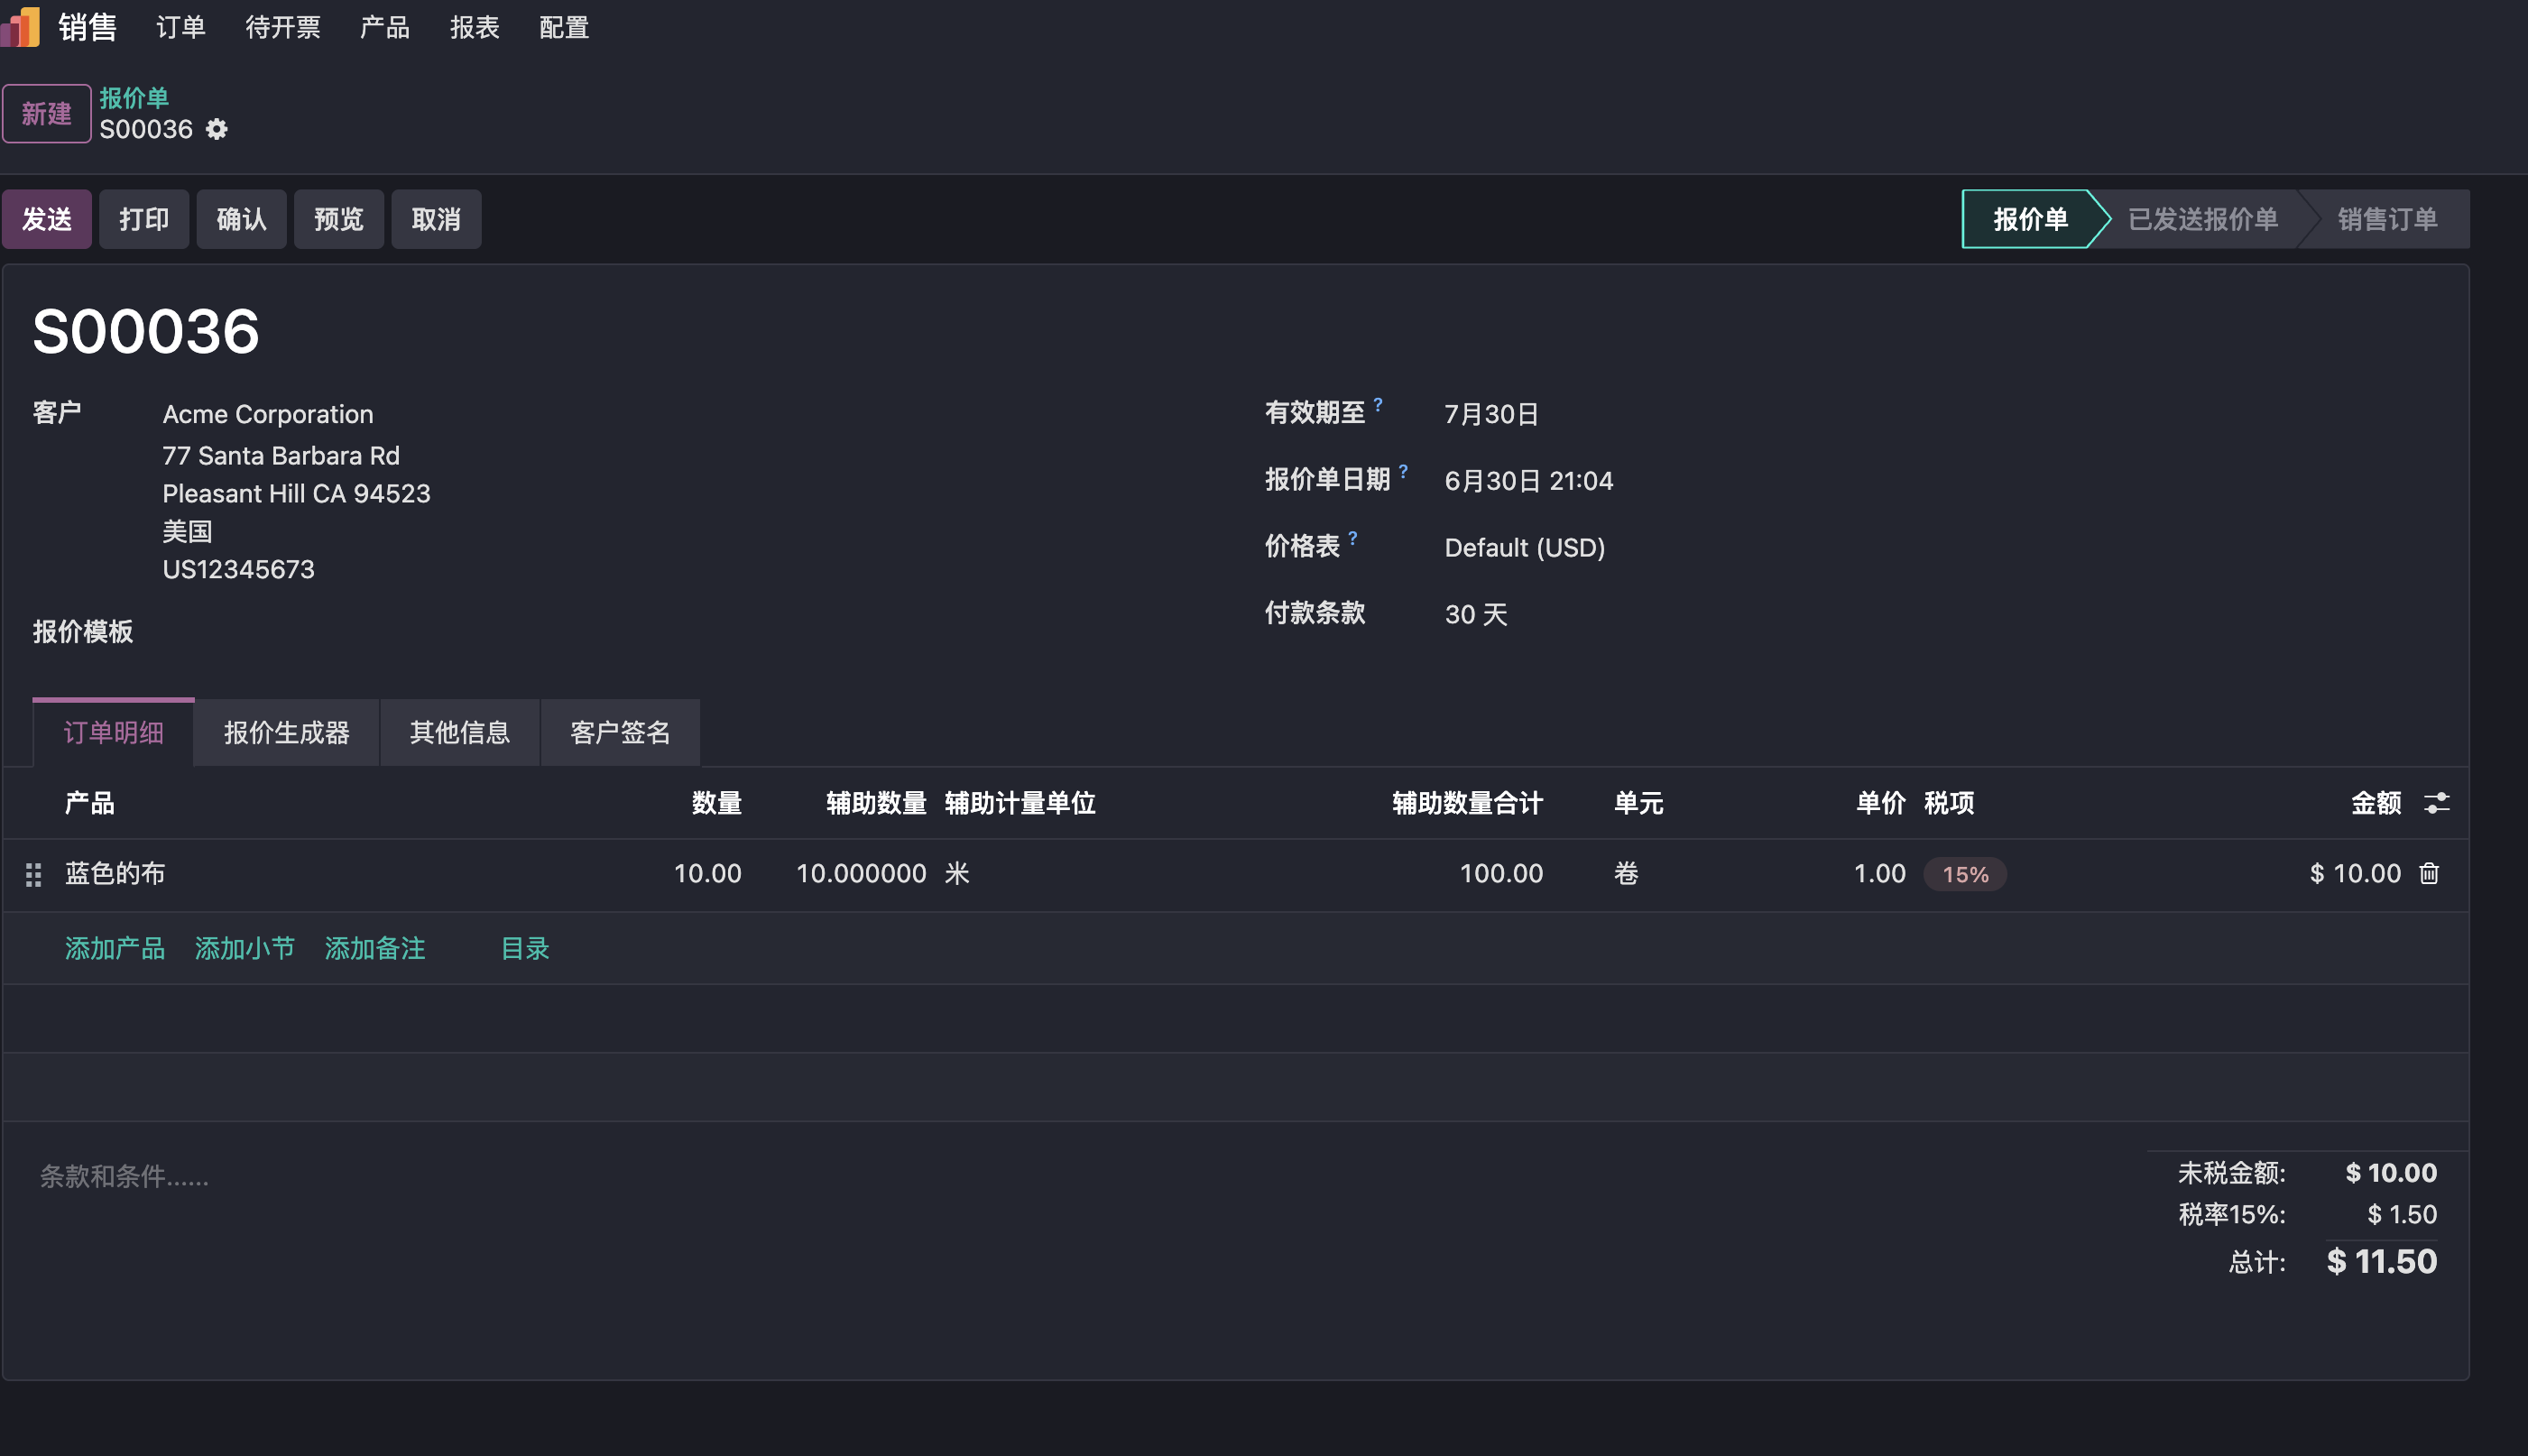
Task: Go to the 销售 app title
Action: tap(87, 27)
